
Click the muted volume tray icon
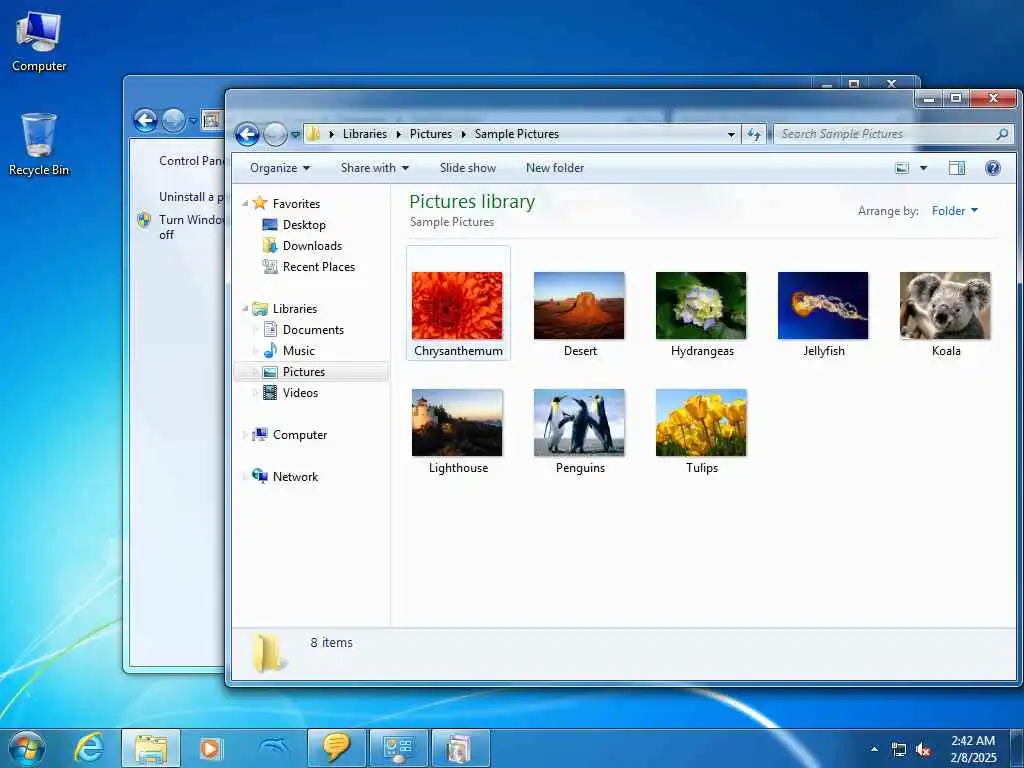point(923,750)
